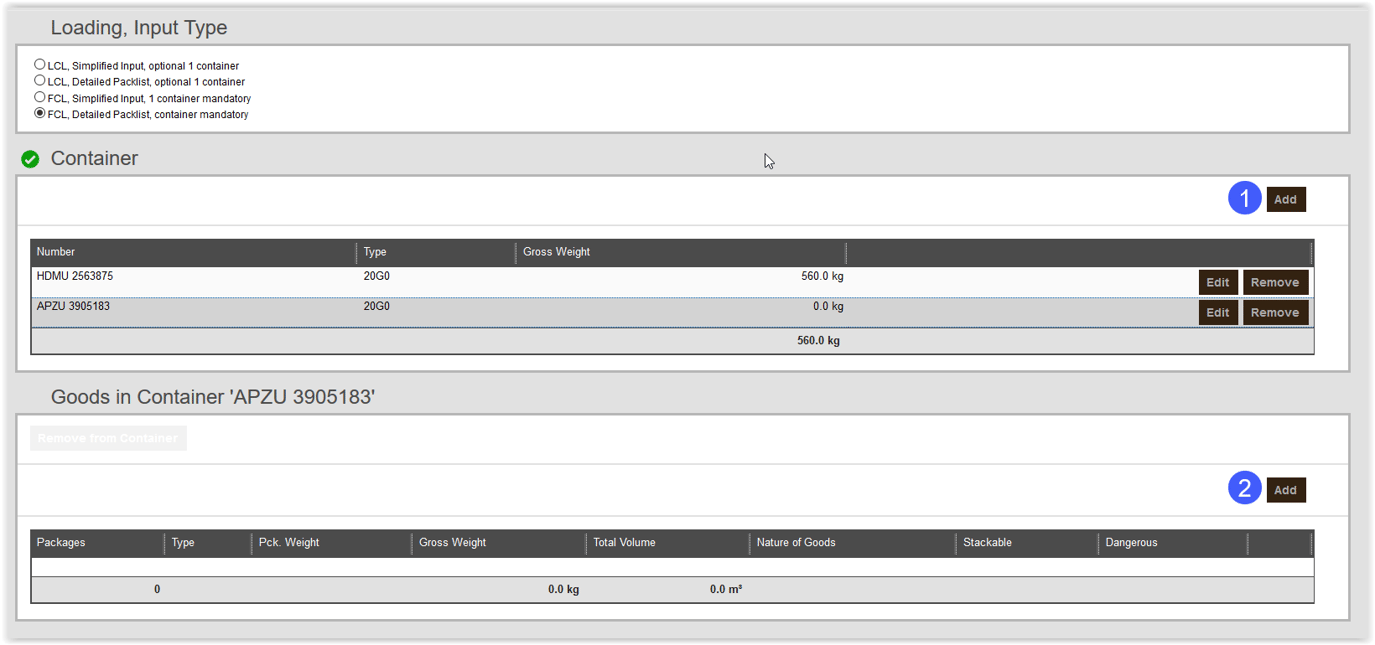The width and height of the screenshot is (1375, 645).
Task: Remove container APZU 3905183
Action: [1275, 313]
